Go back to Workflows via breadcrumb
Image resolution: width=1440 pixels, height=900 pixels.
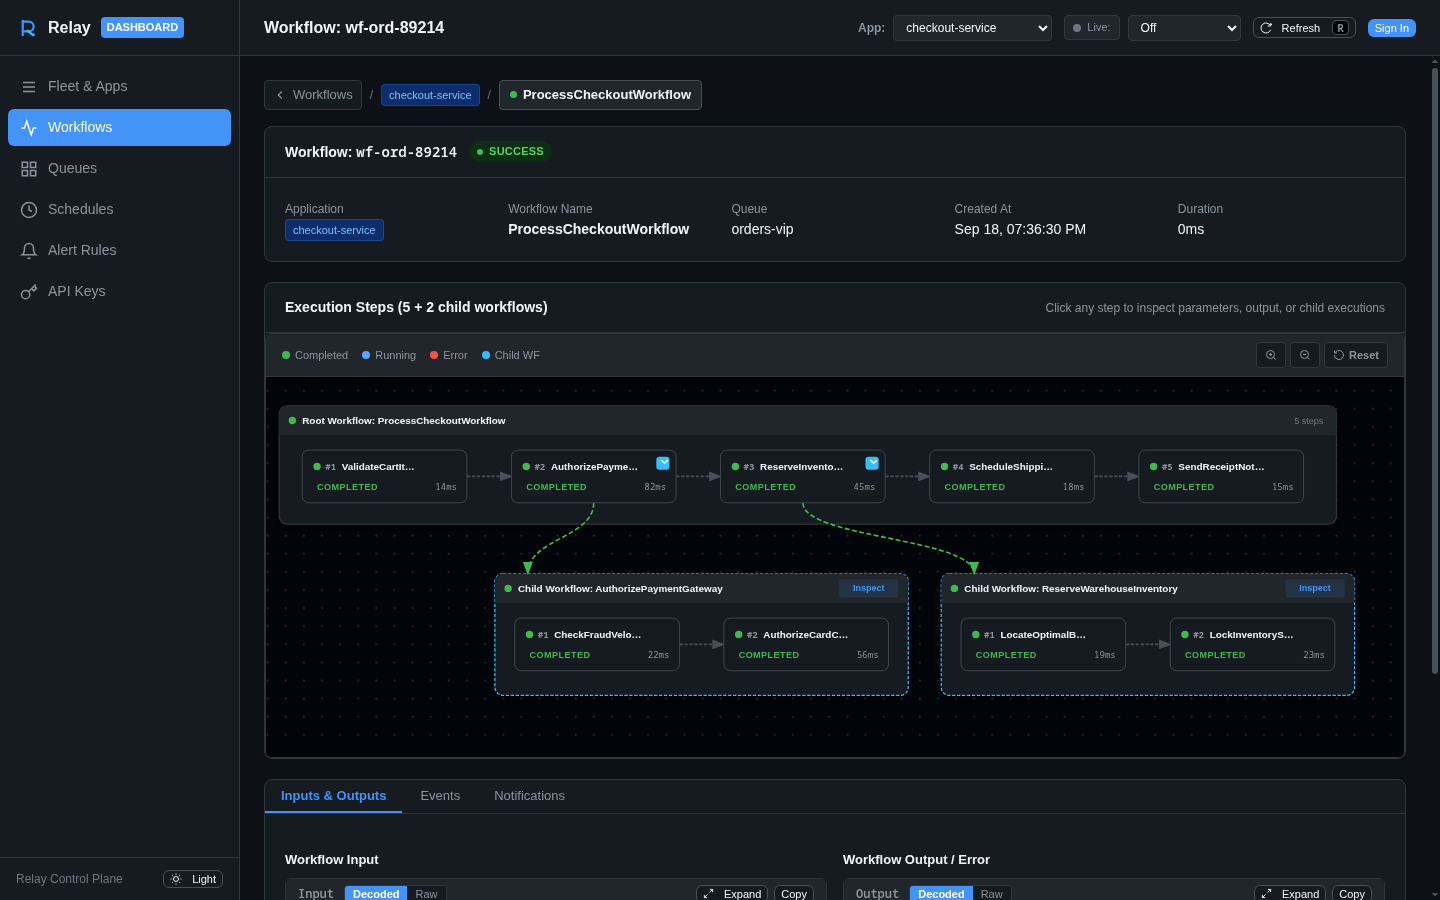pyautogui.click(x=313, y=95)
